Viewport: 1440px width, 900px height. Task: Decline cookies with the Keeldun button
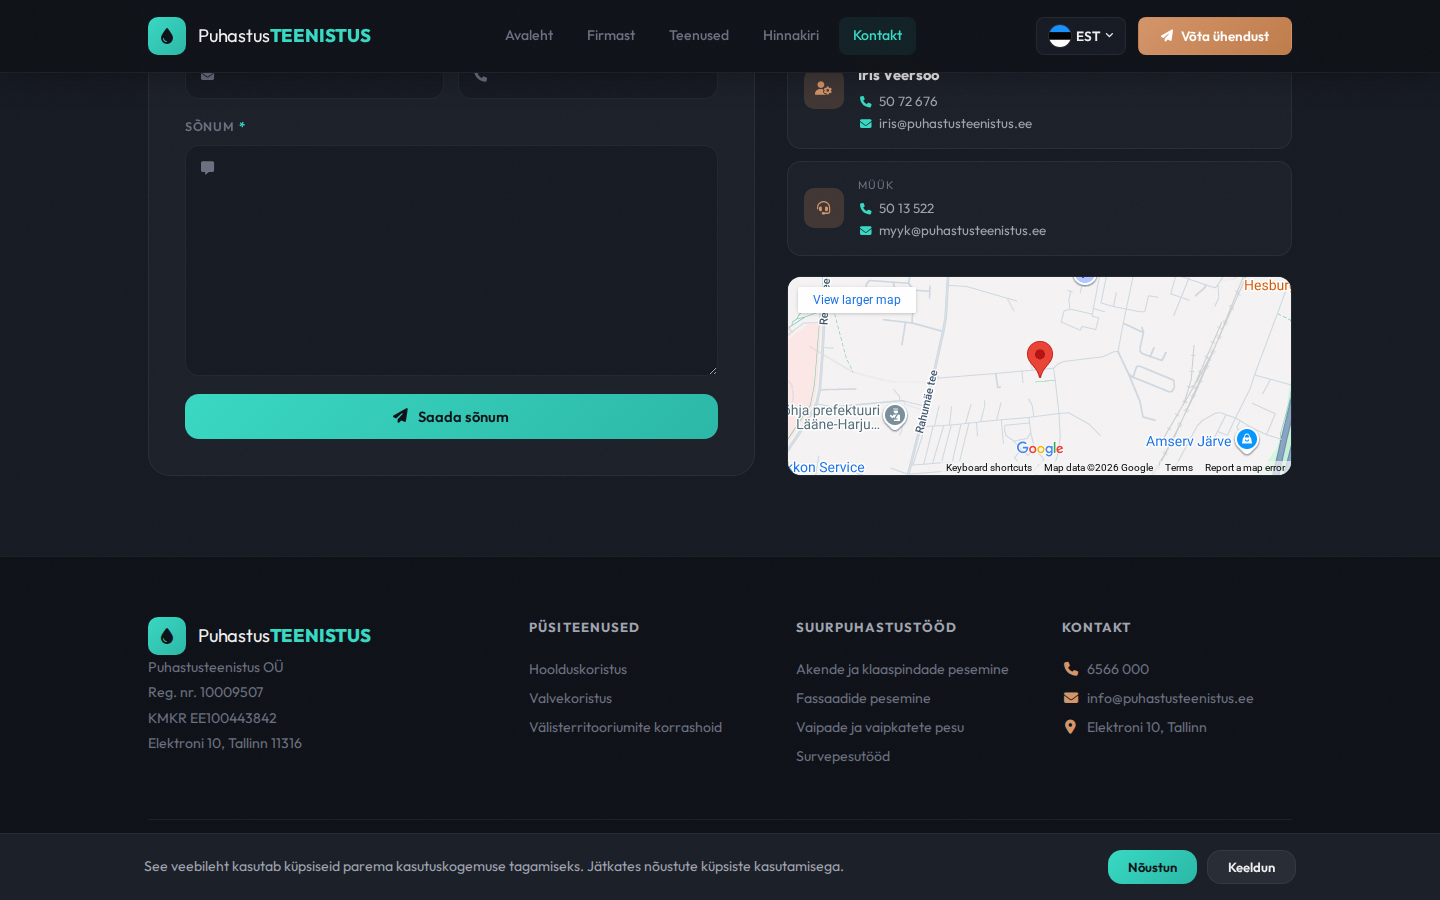coord(1251,867)
